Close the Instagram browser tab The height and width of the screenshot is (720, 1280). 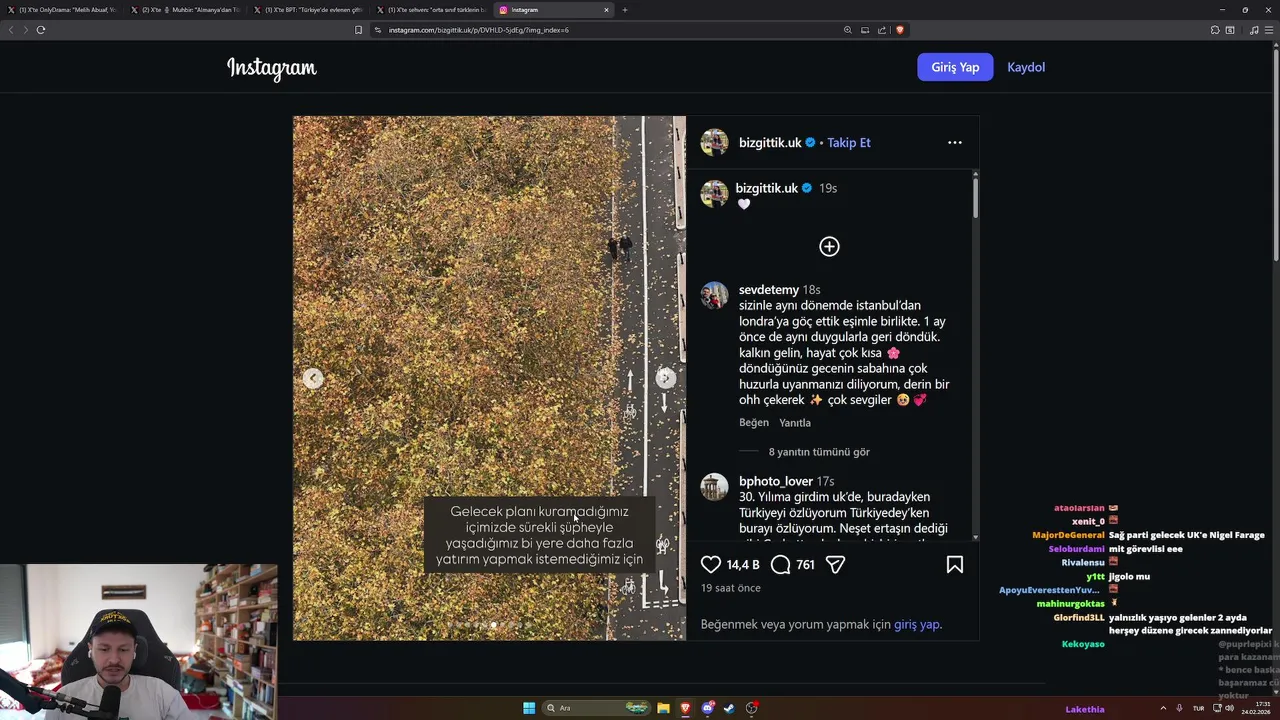(606, 10)
